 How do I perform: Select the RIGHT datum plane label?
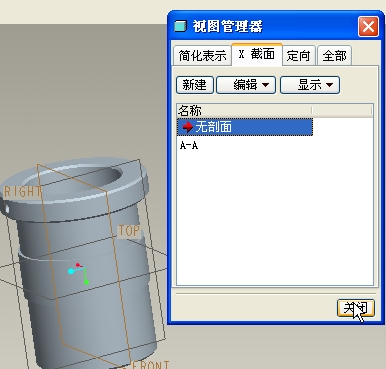(23, 192)
